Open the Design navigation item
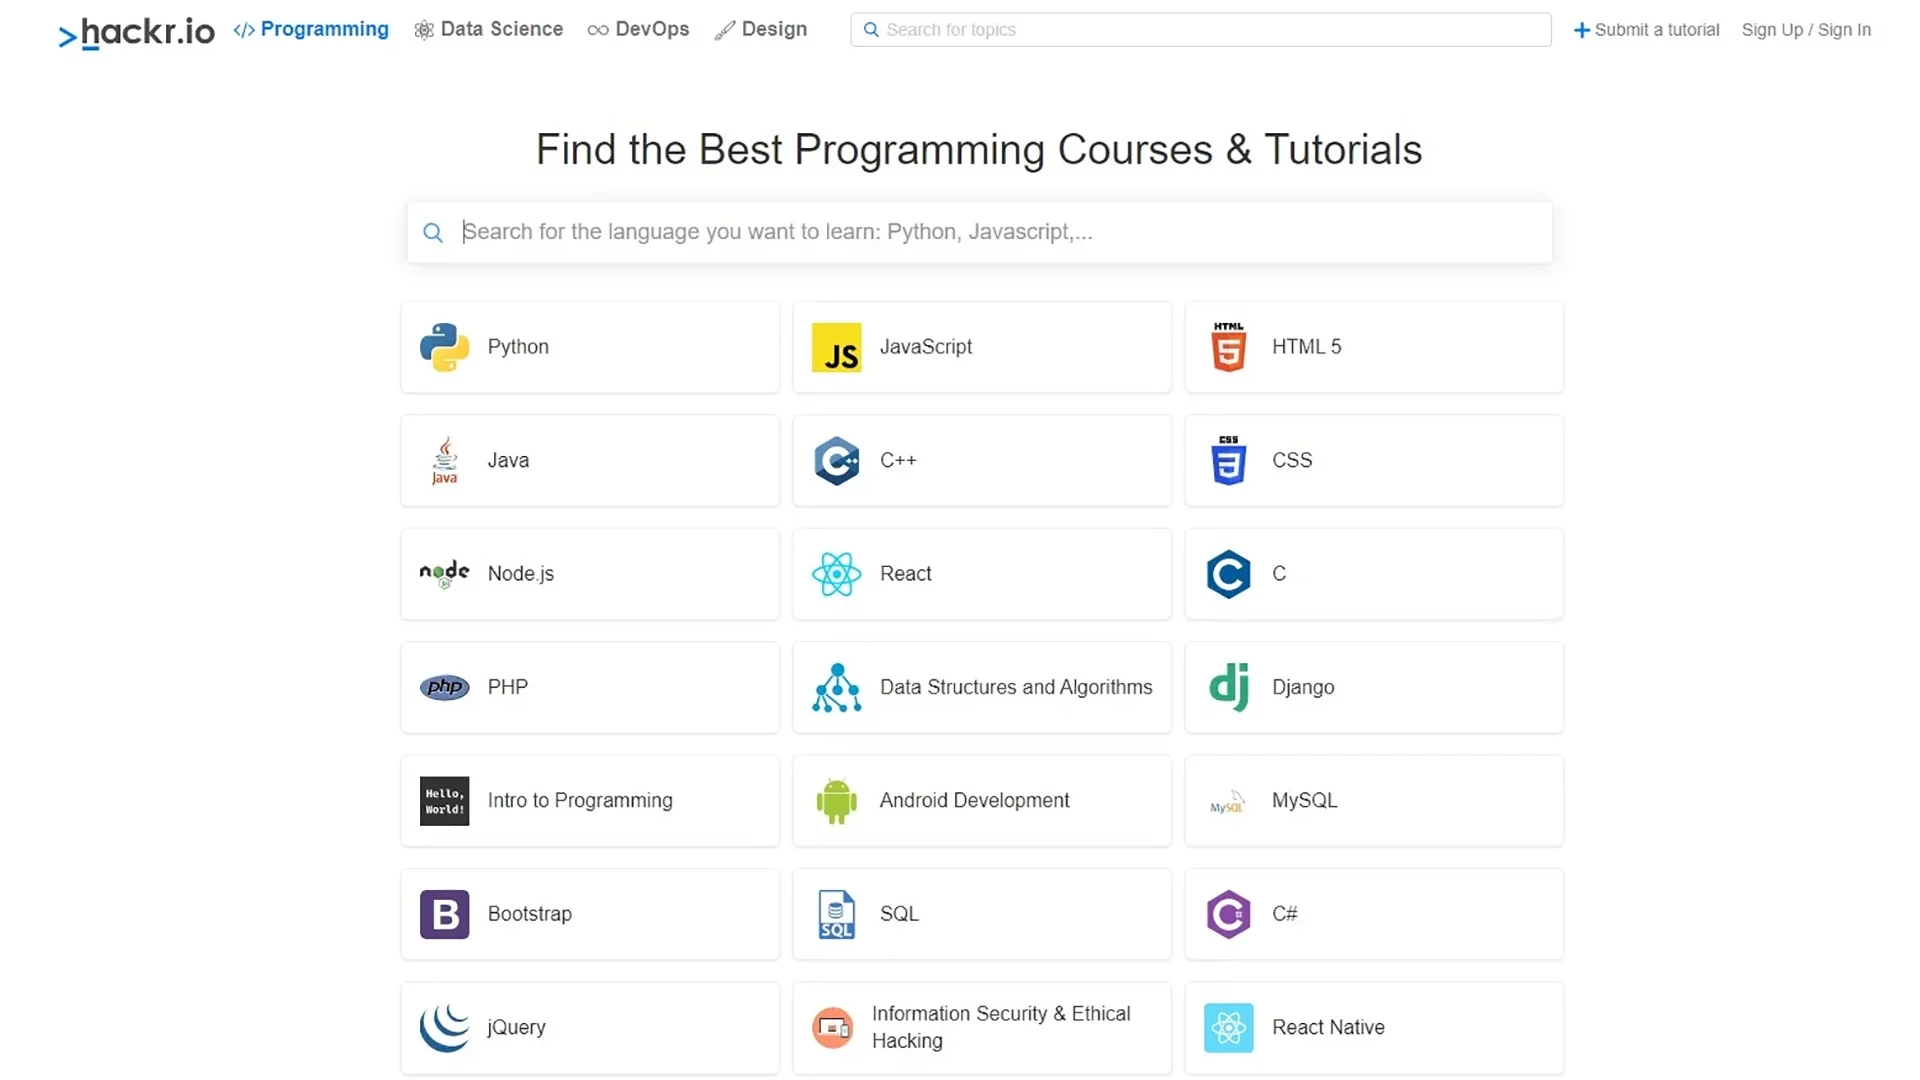This screenshot has width=1920, height=1080. pos(761,30)
